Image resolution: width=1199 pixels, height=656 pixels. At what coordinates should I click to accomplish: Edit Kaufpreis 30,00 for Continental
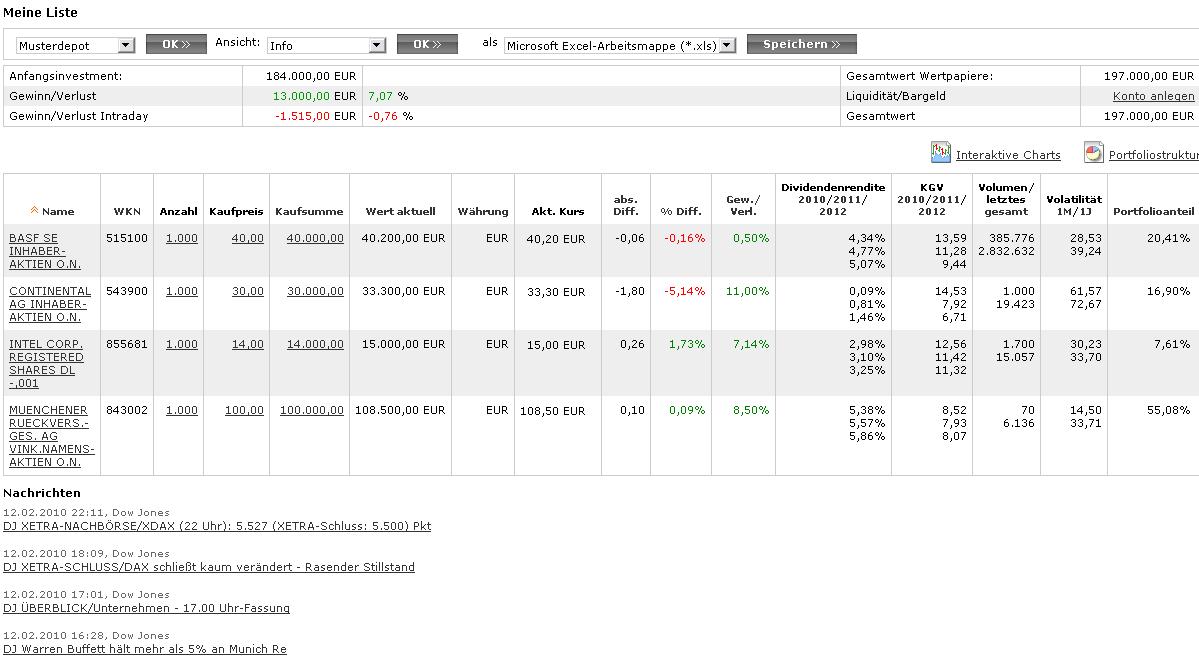pos(248,291)
